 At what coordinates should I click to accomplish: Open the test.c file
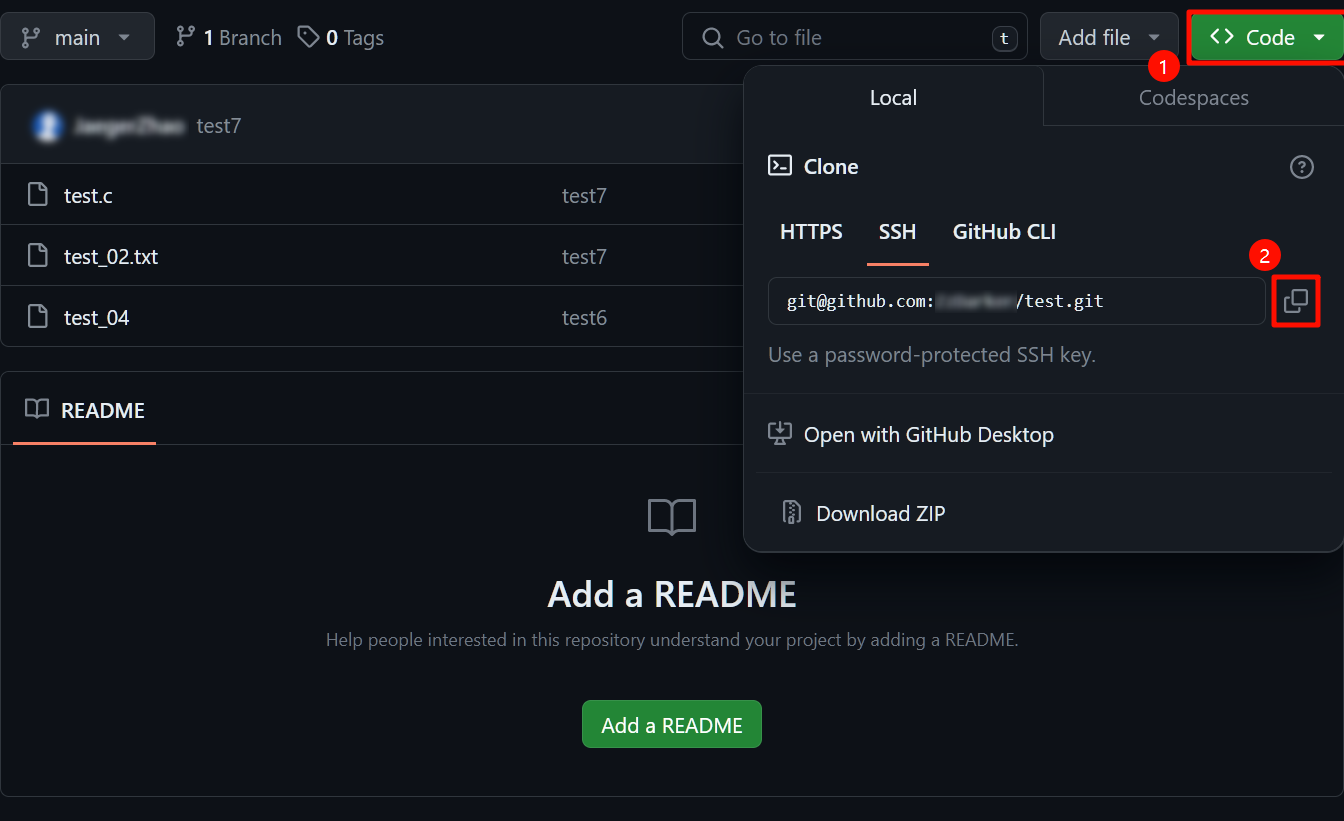click(x=88, y=196)
